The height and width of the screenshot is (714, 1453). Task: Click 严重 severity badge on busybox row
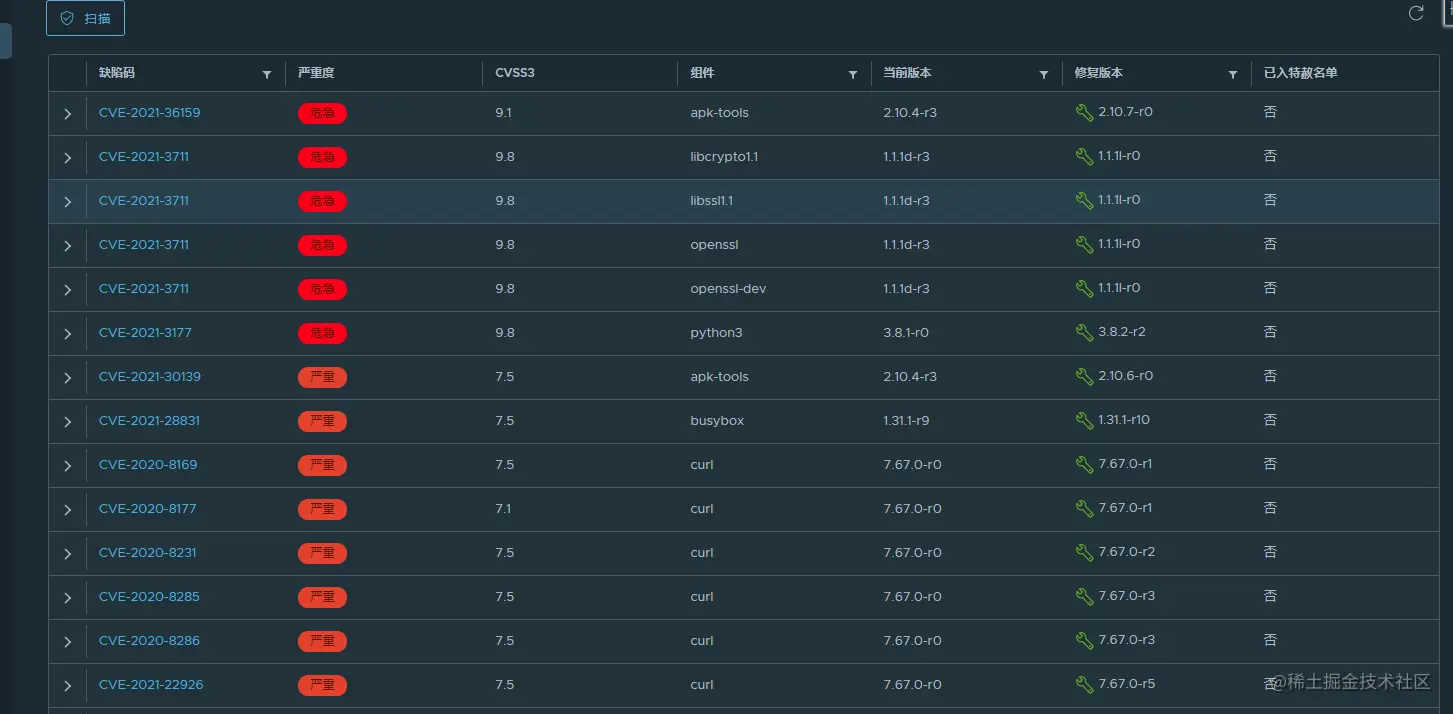322,422
